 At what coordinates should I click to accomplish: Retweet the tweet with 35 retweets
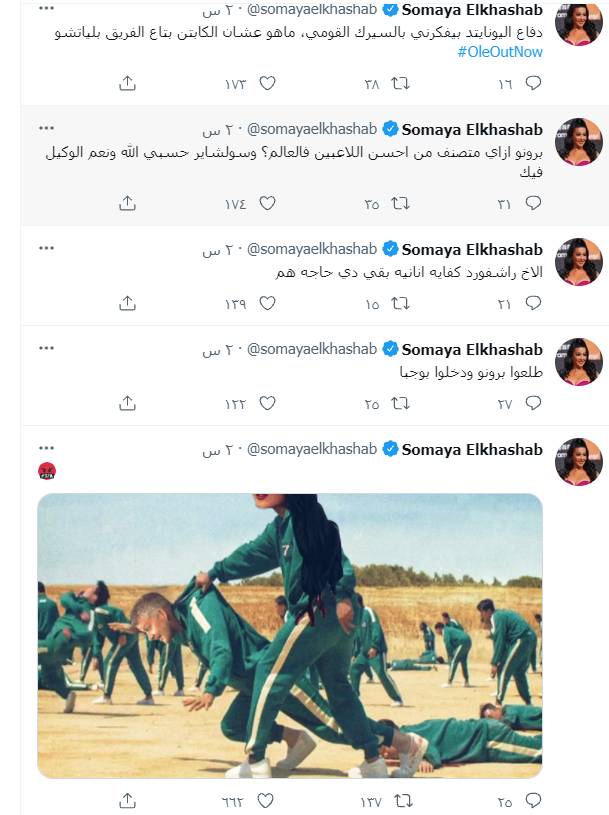pos(400,203)
